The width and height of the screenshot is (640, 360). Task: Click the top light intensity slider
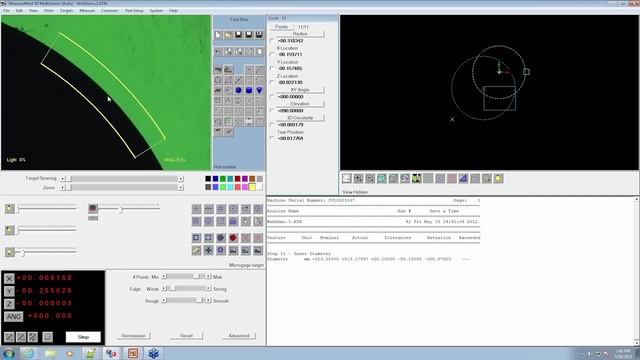point(47,209)
